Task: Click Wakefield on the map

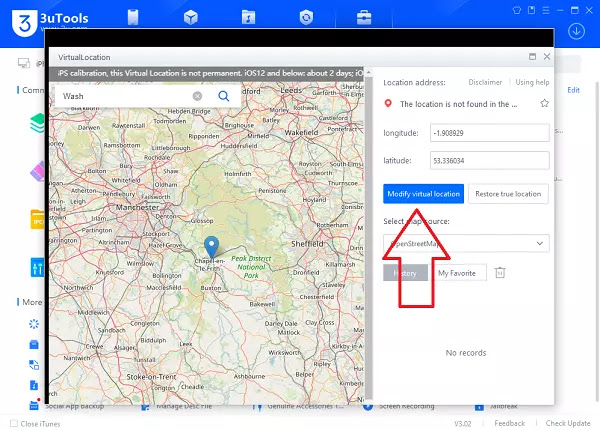Action: click(301, 132)
